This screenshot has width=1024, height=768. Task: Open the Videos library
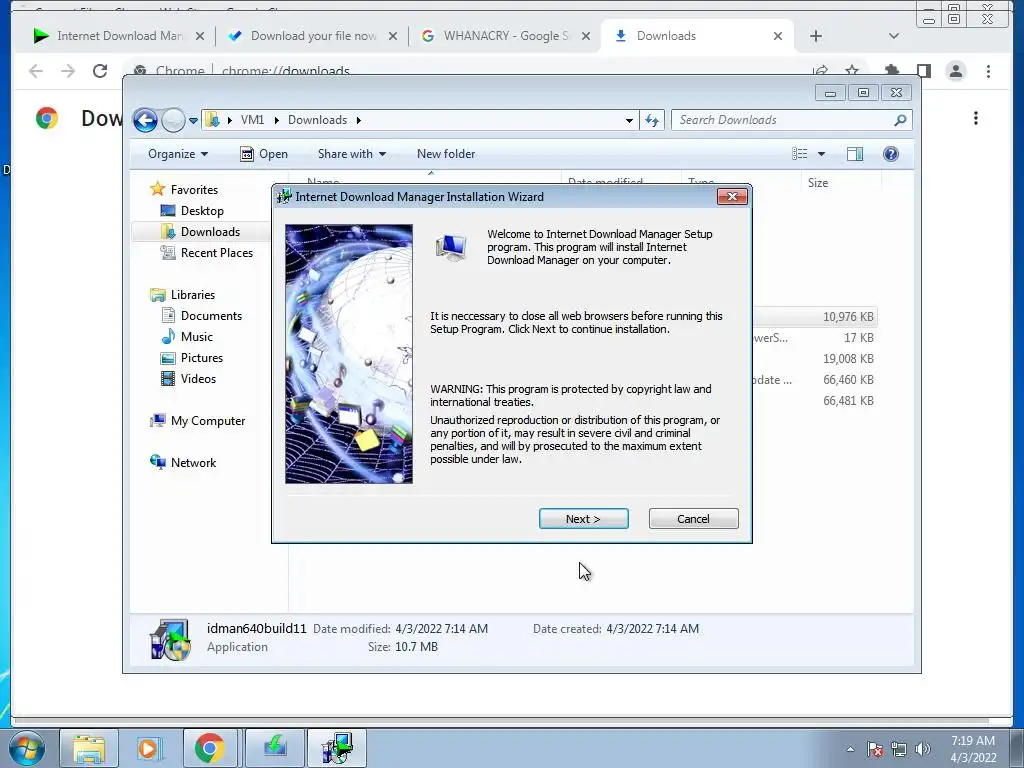198,379
